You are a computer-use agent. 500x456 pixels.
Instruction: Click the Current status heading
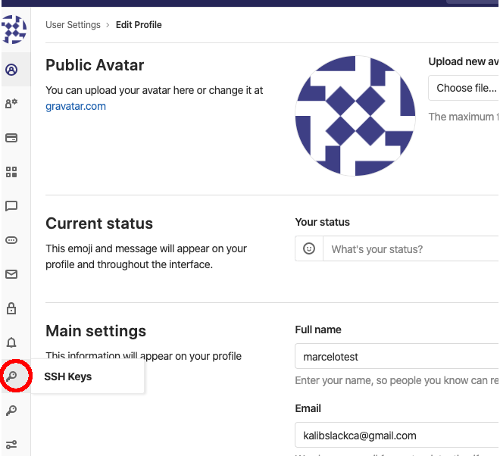(x=99, y=223)
